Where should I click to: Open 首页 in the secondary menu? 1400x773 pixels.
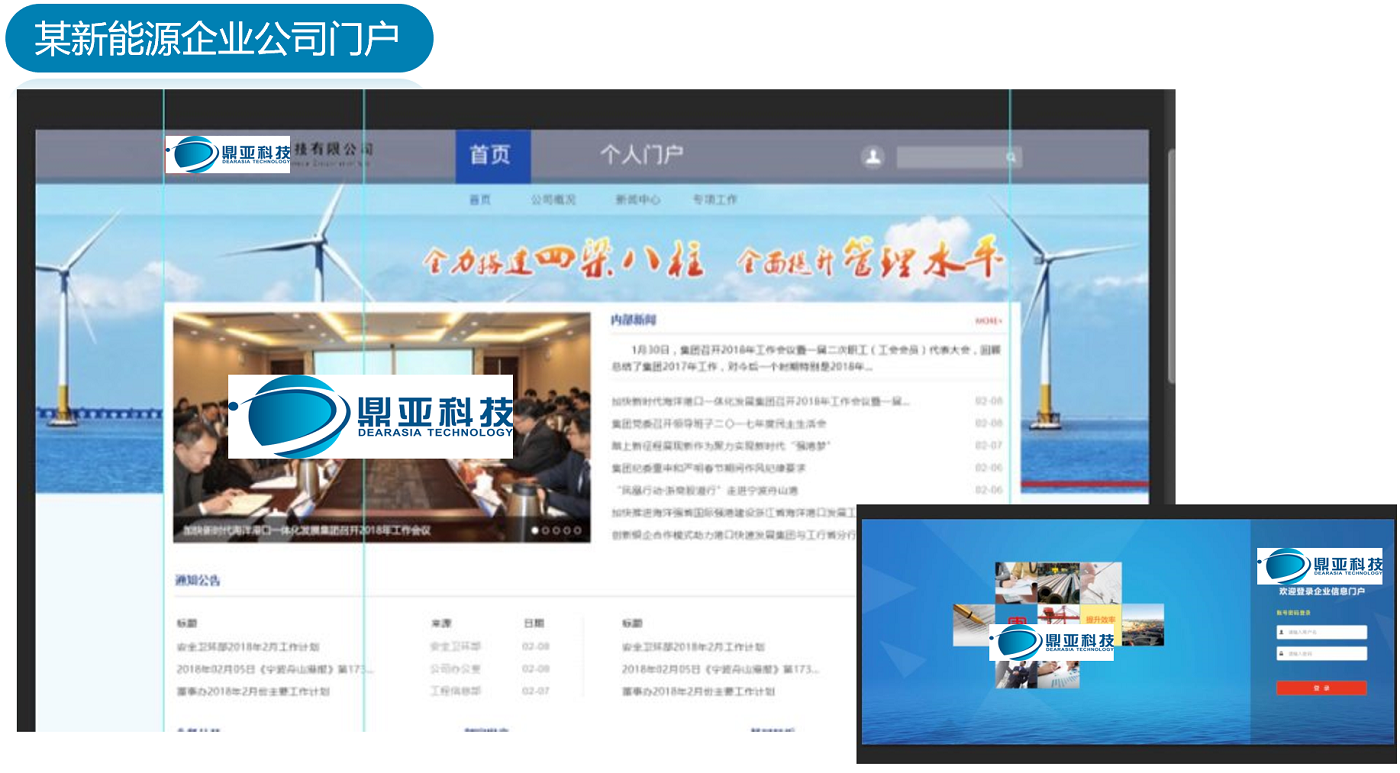tap(480, 200)
